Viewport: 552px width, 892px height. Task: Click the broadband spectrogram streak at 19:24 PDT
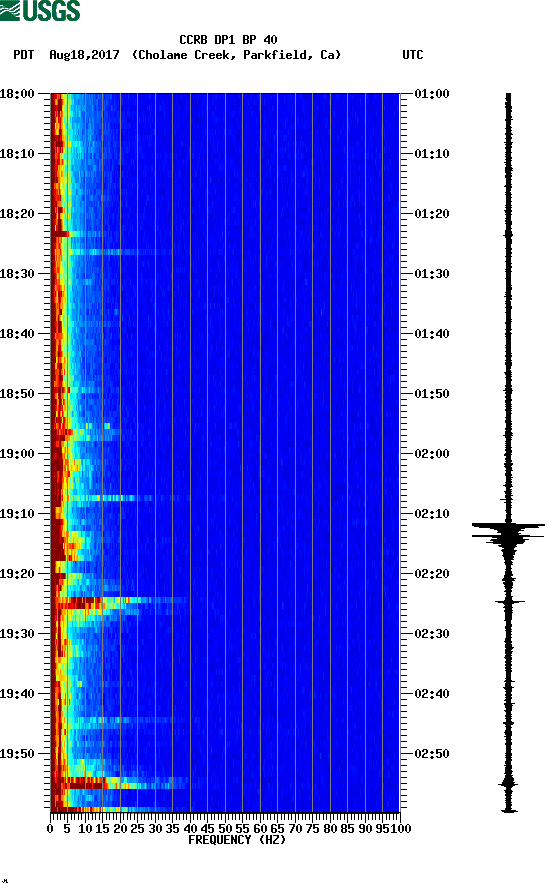(x=120, y=600)
